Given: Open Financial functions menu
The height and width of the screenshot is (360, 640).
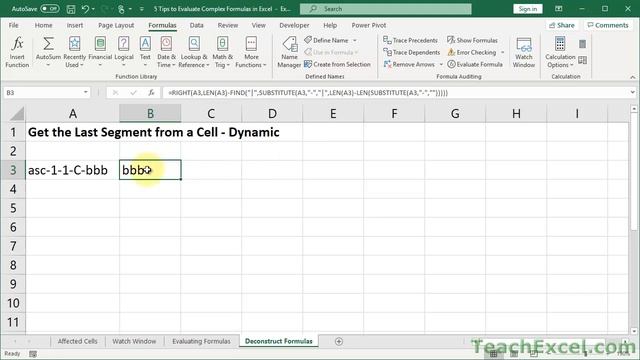Looking at the screenshot, I should [x=100, y=52].
